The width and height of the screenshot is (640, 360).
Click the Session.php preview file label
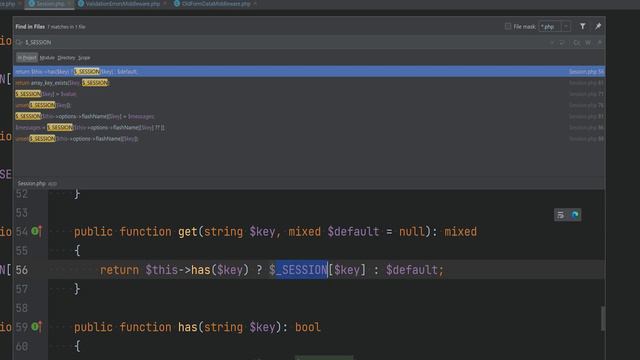click(x=31, y=184)
